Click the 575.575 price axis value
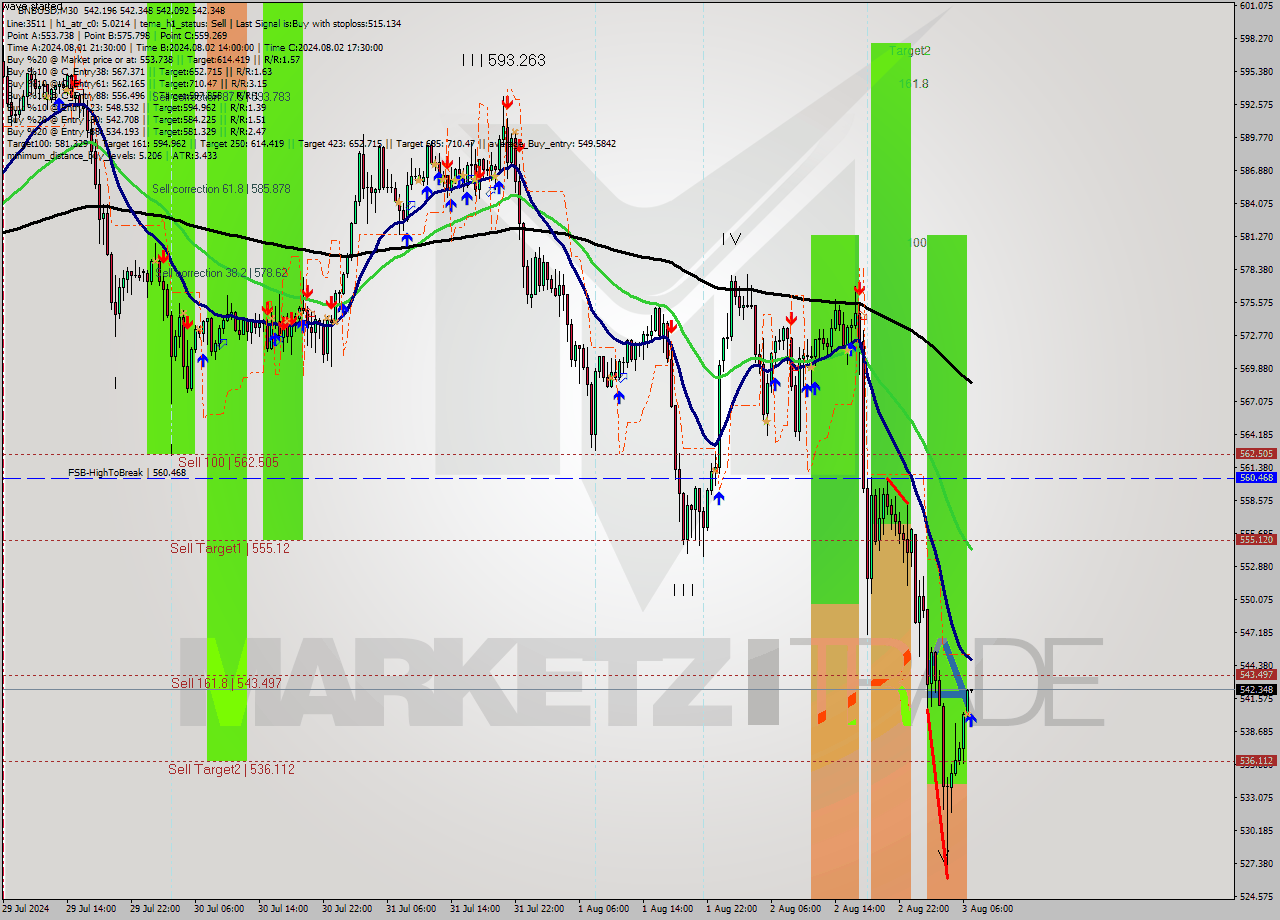The width and height of the screenshot is (1280, 920). tap(1256, 302)
